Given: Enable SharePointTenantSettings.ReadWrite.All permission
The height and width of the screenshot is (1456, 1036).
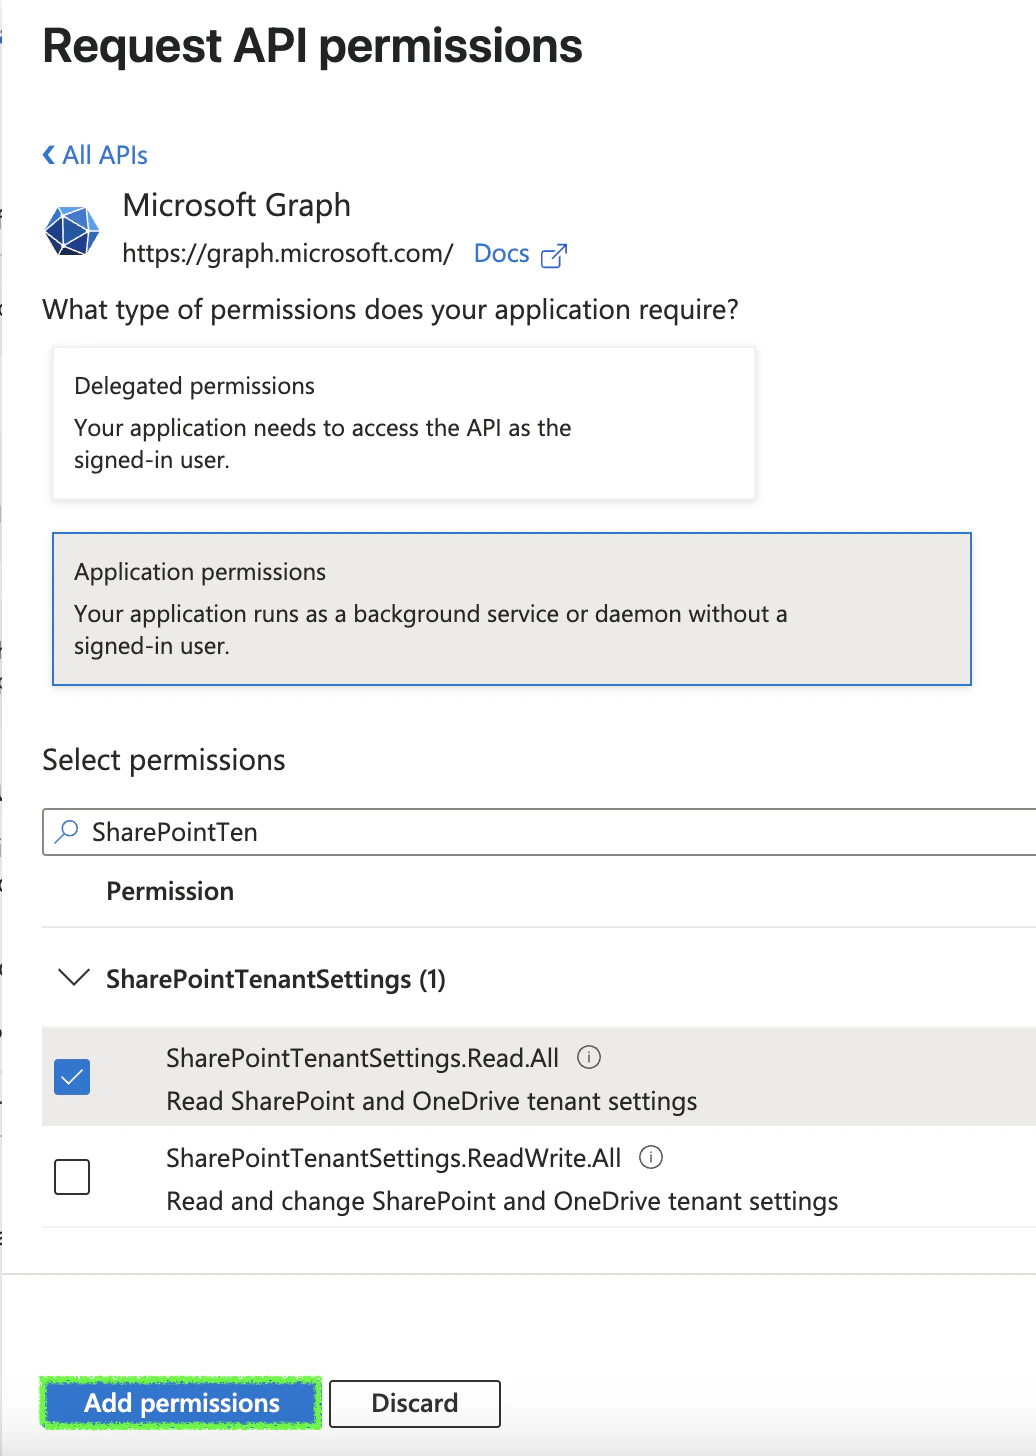Looking at the screenshot, I should coord(71,1177).
